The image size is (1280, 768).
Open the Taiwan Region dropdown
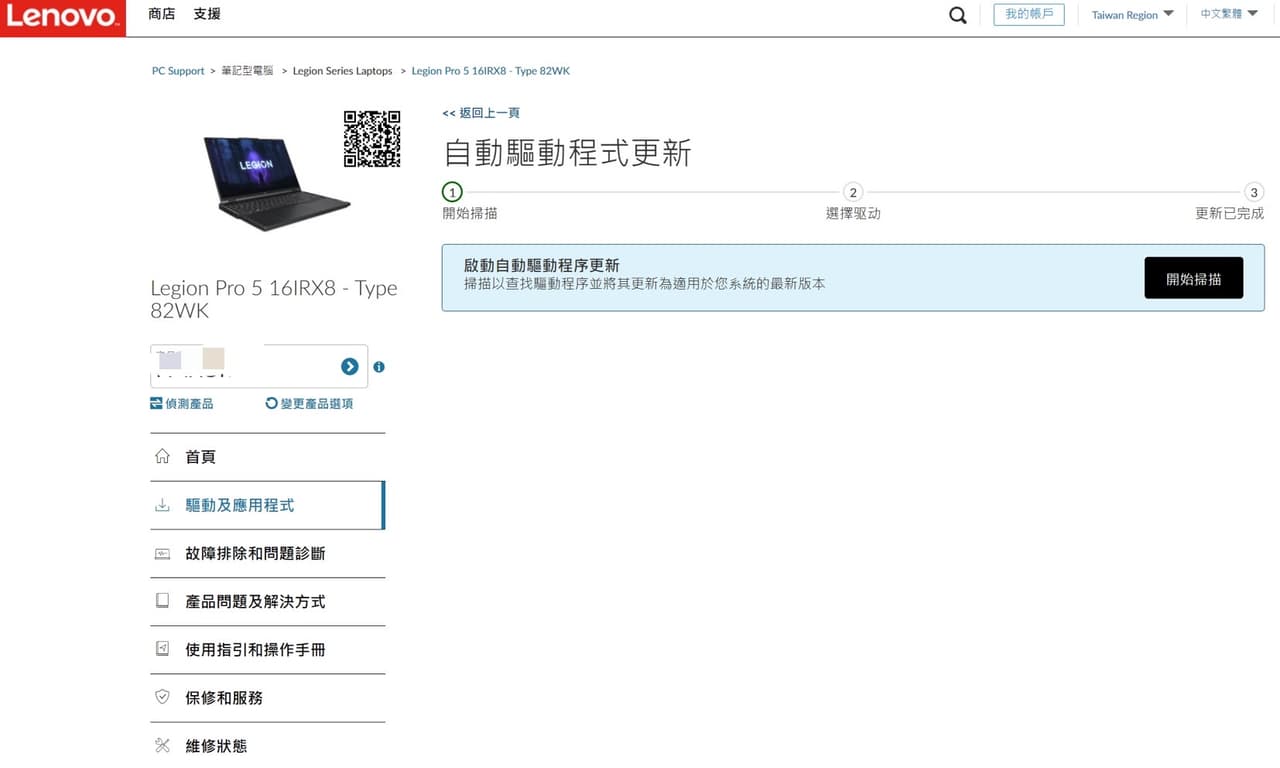1132,15
